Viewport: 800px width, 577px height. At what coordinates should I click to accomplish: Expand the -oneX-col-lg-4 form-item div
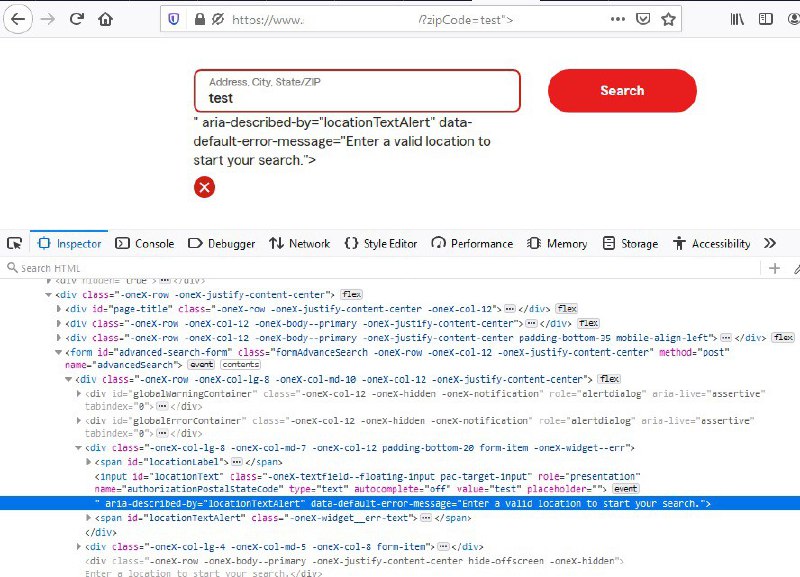[79, 547]
